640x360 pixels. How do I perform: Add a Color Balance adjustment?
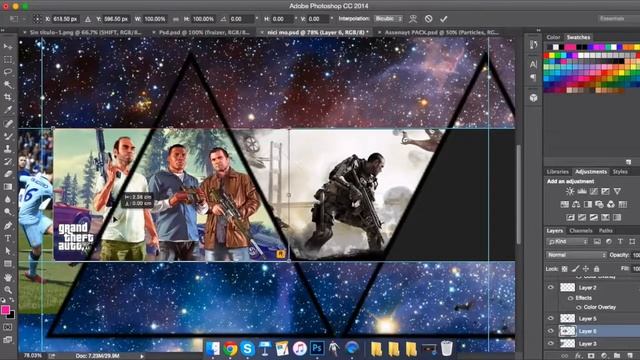[576, 204]
